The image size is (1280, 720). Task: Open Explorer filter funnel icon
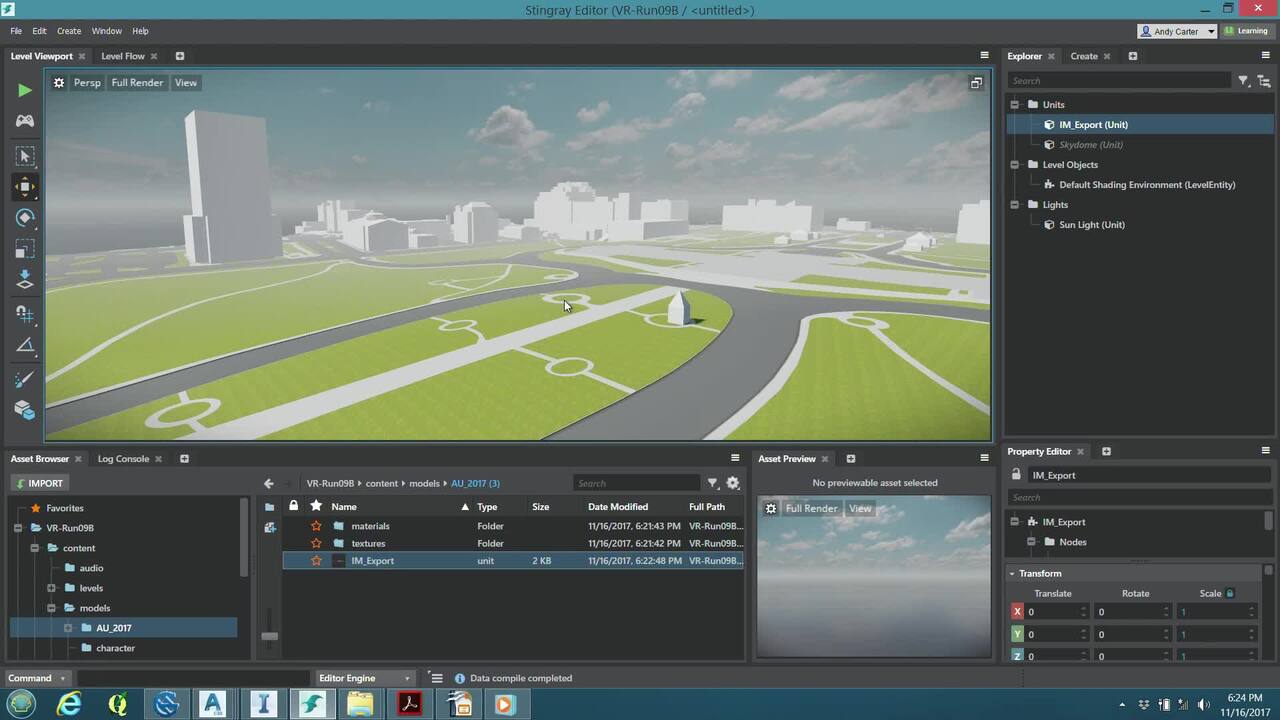(1244, 81)
